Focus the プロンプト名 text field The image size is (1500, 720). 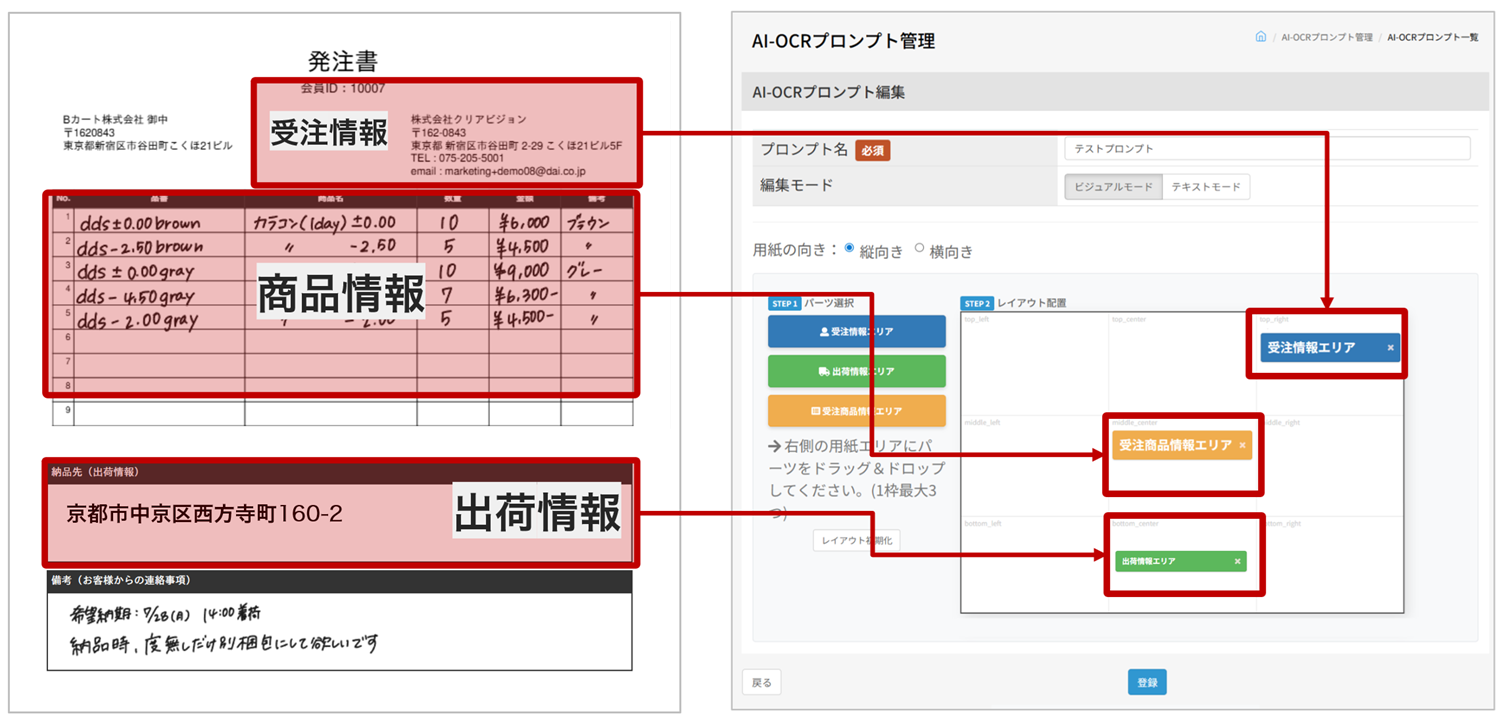[1266, 148]
